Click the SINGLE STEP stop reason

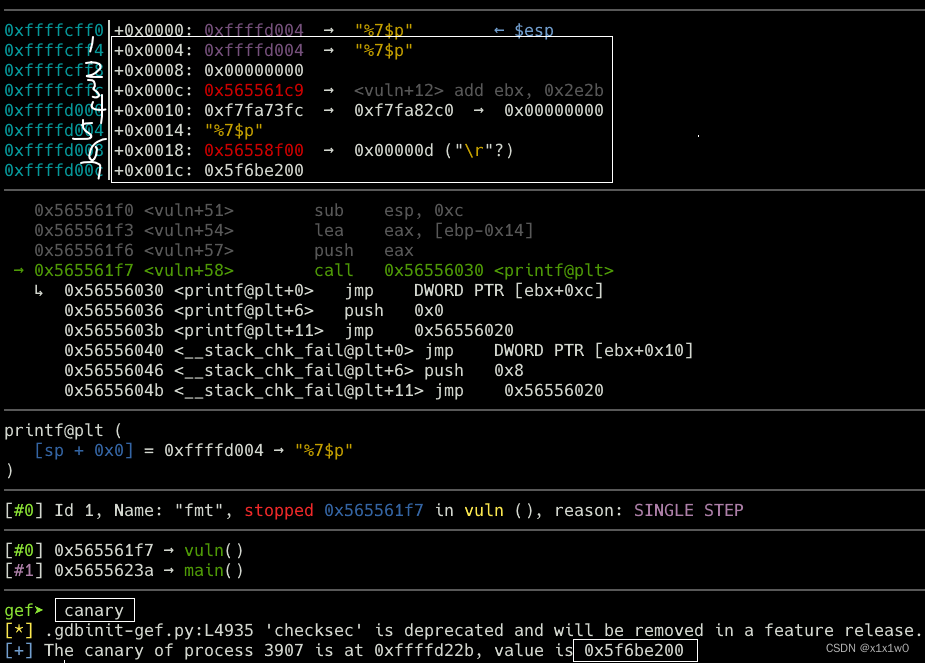point(688,510)
